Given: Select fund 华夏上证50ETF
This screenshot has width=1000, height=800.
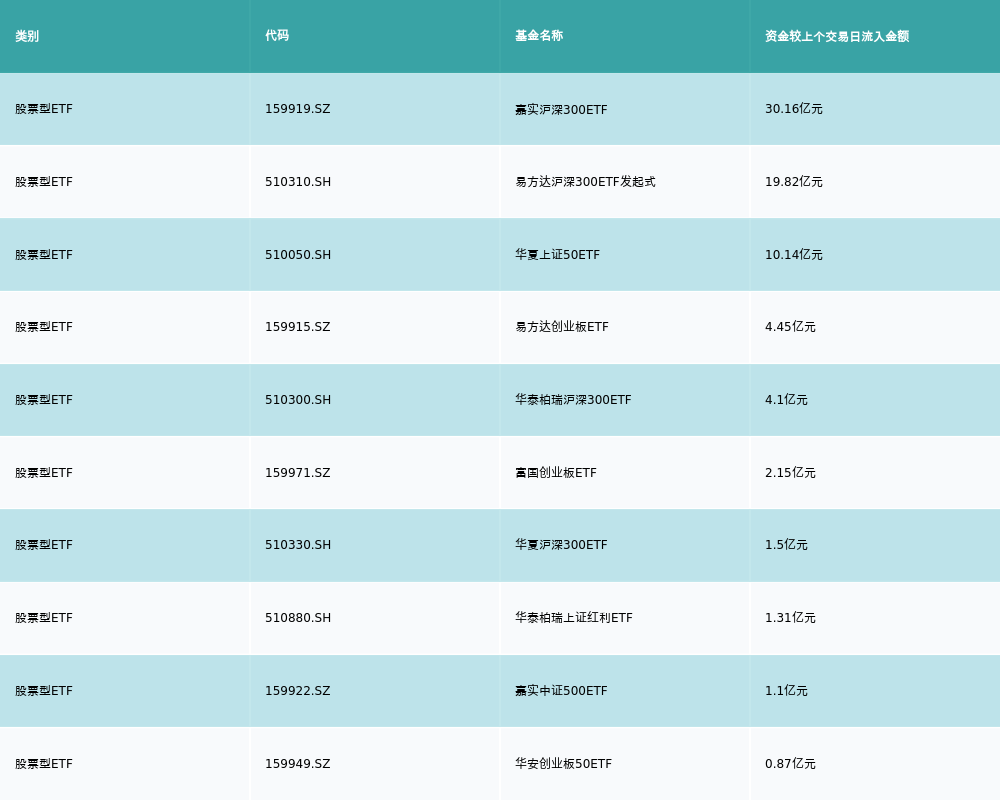Looking at the screenshot, I should 557,255.
